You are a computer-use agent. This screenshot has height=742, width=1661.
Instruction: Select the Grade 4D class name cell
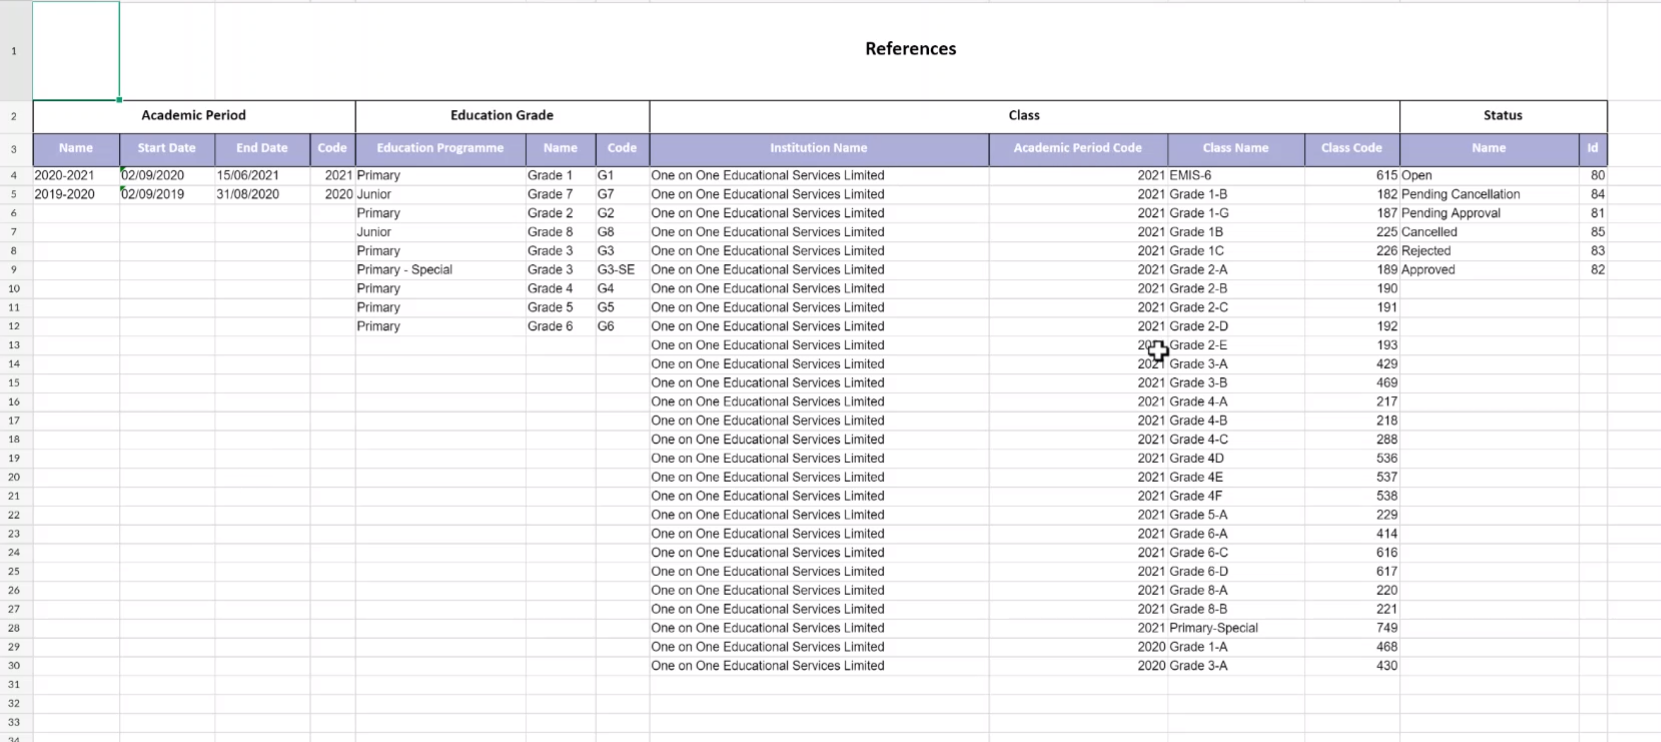[x=1236, y=458]
